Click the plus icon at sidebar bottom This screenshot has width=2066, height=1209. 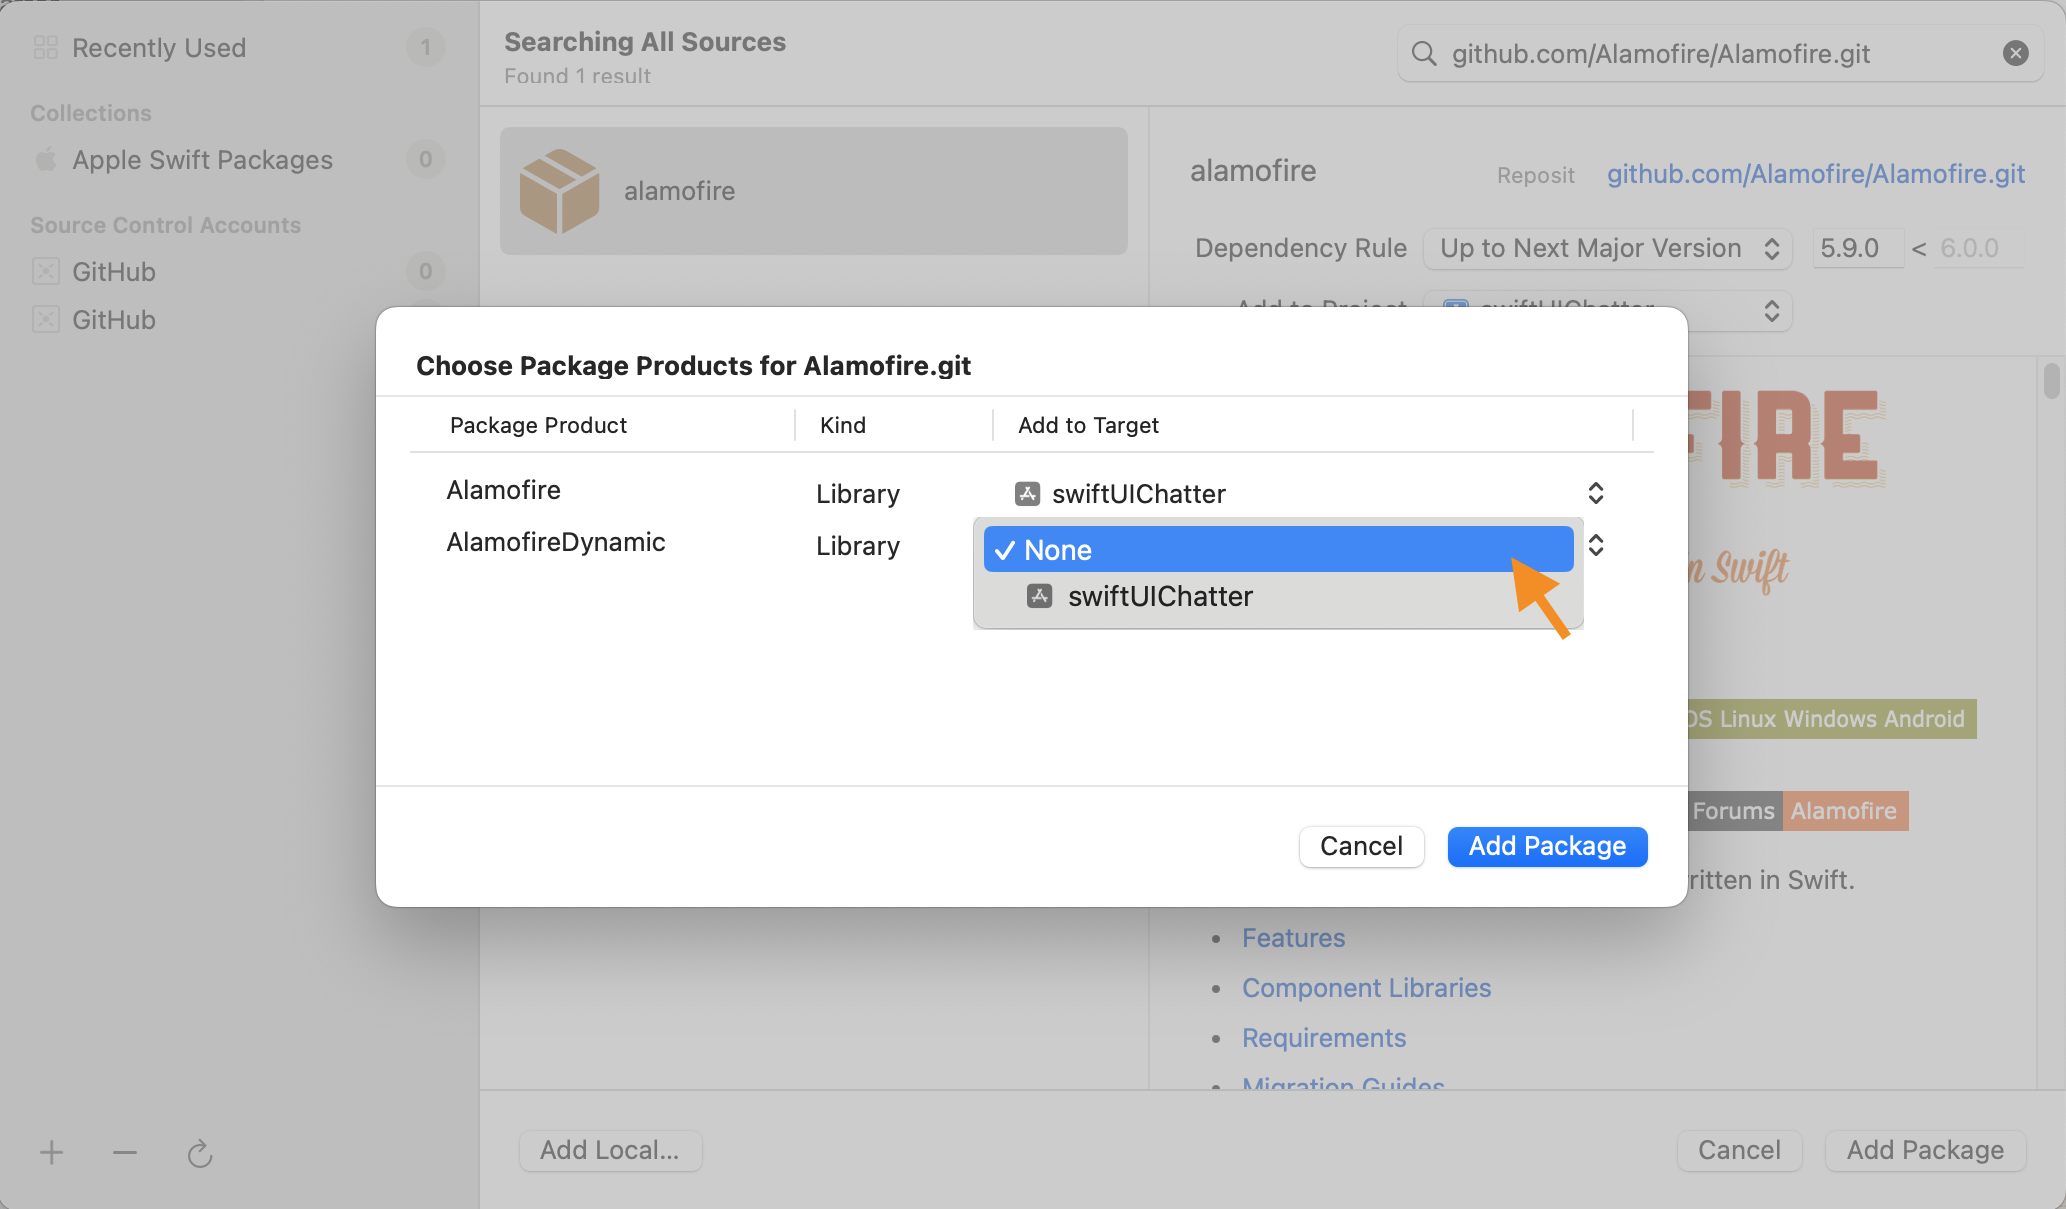pyautogui.click(x=51, y=1153)
